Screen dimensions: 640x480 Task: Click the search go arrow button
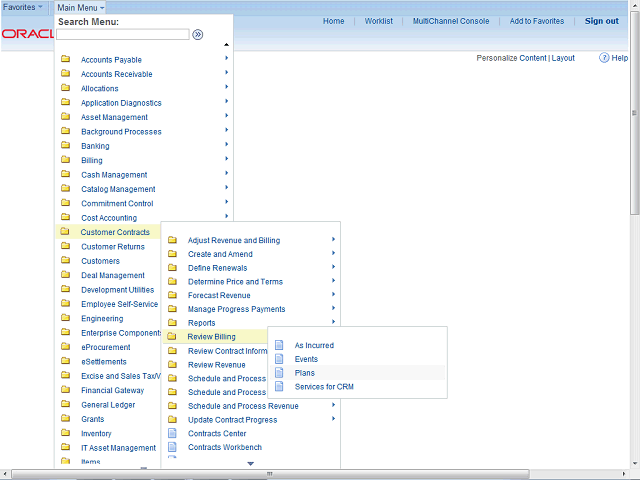pyautogui.click(x=198, y=35)
